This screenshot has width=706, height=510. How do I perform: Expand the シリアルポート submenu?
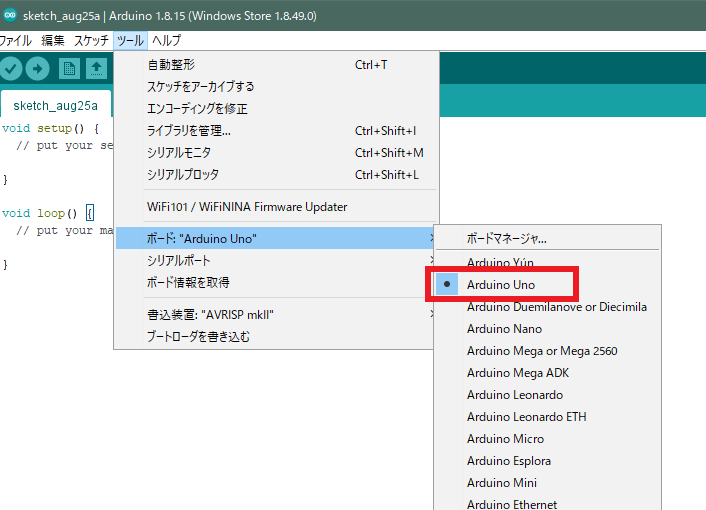275,260
